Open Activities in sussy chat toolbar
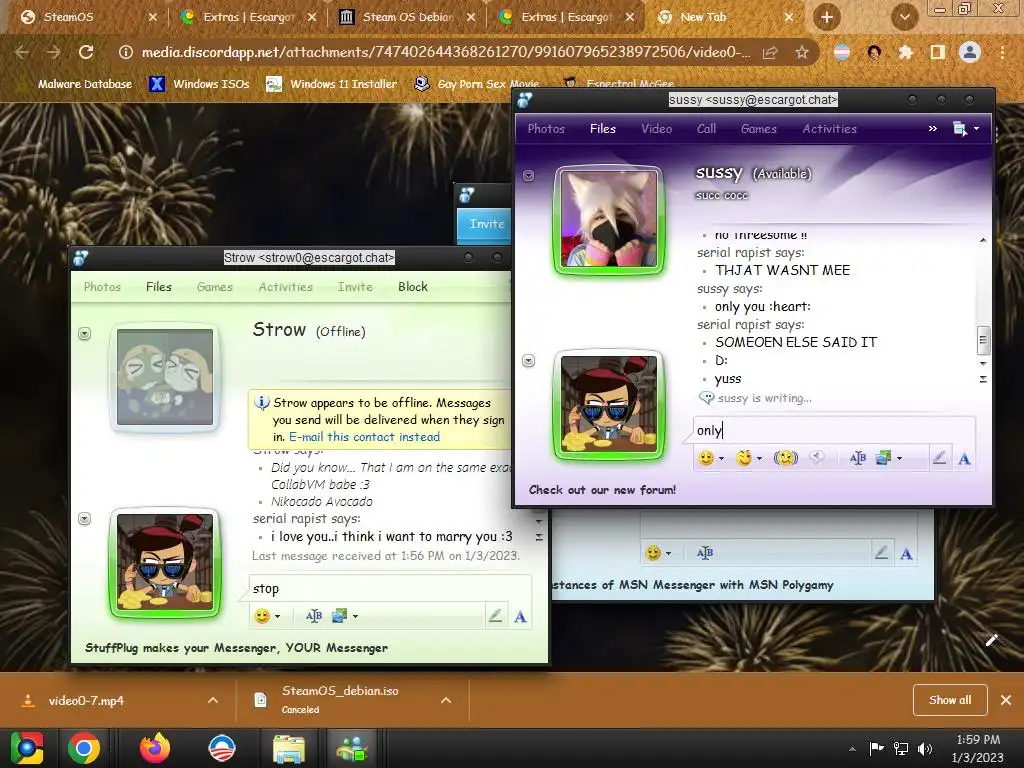The height and width of the screenshot is (768, 1024). [829, 129]
